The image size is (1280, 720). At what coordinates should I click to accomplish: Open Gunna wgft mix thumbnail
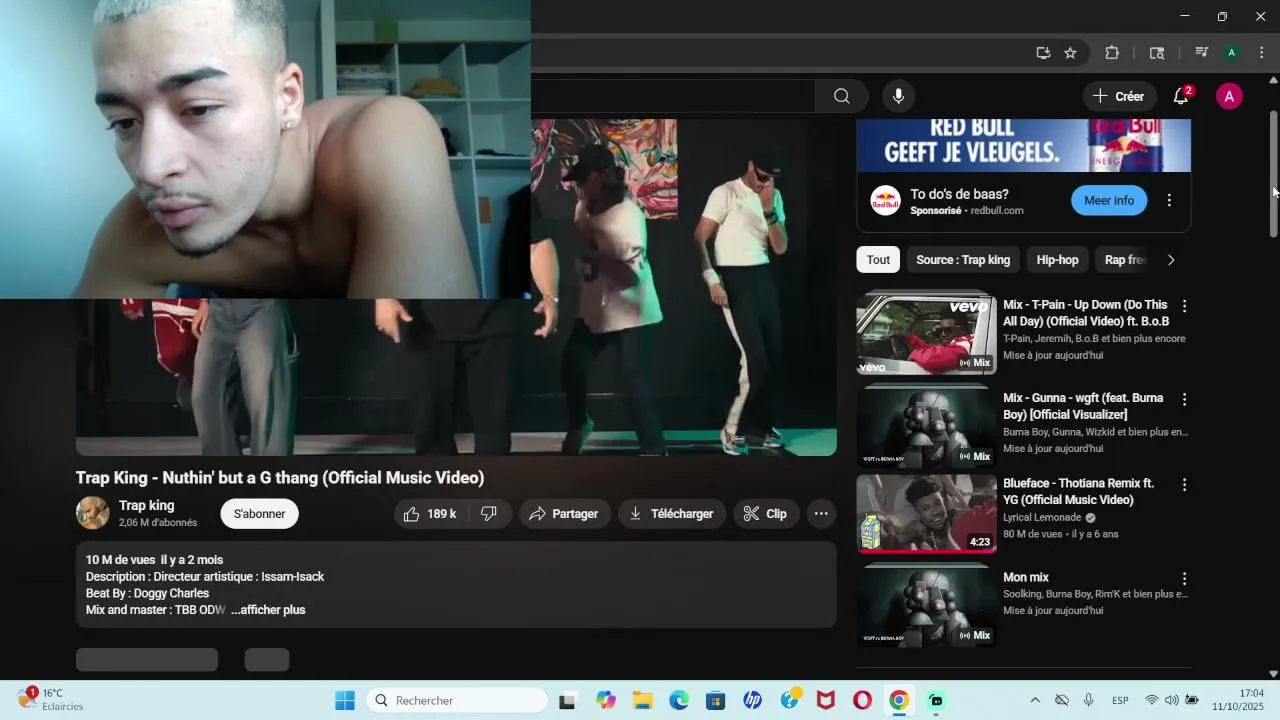[x=926, y=427]
